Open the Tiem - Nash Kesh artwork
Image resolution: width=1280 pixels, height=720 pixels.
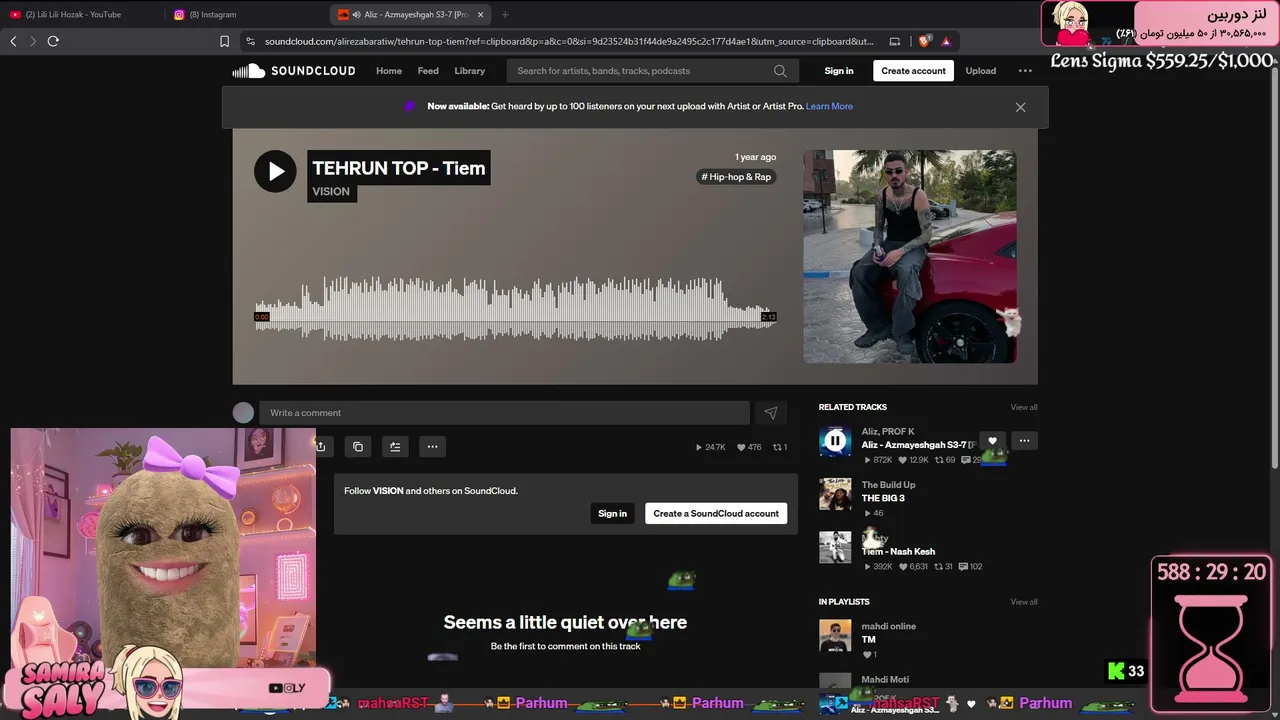(x=835, y=548)
